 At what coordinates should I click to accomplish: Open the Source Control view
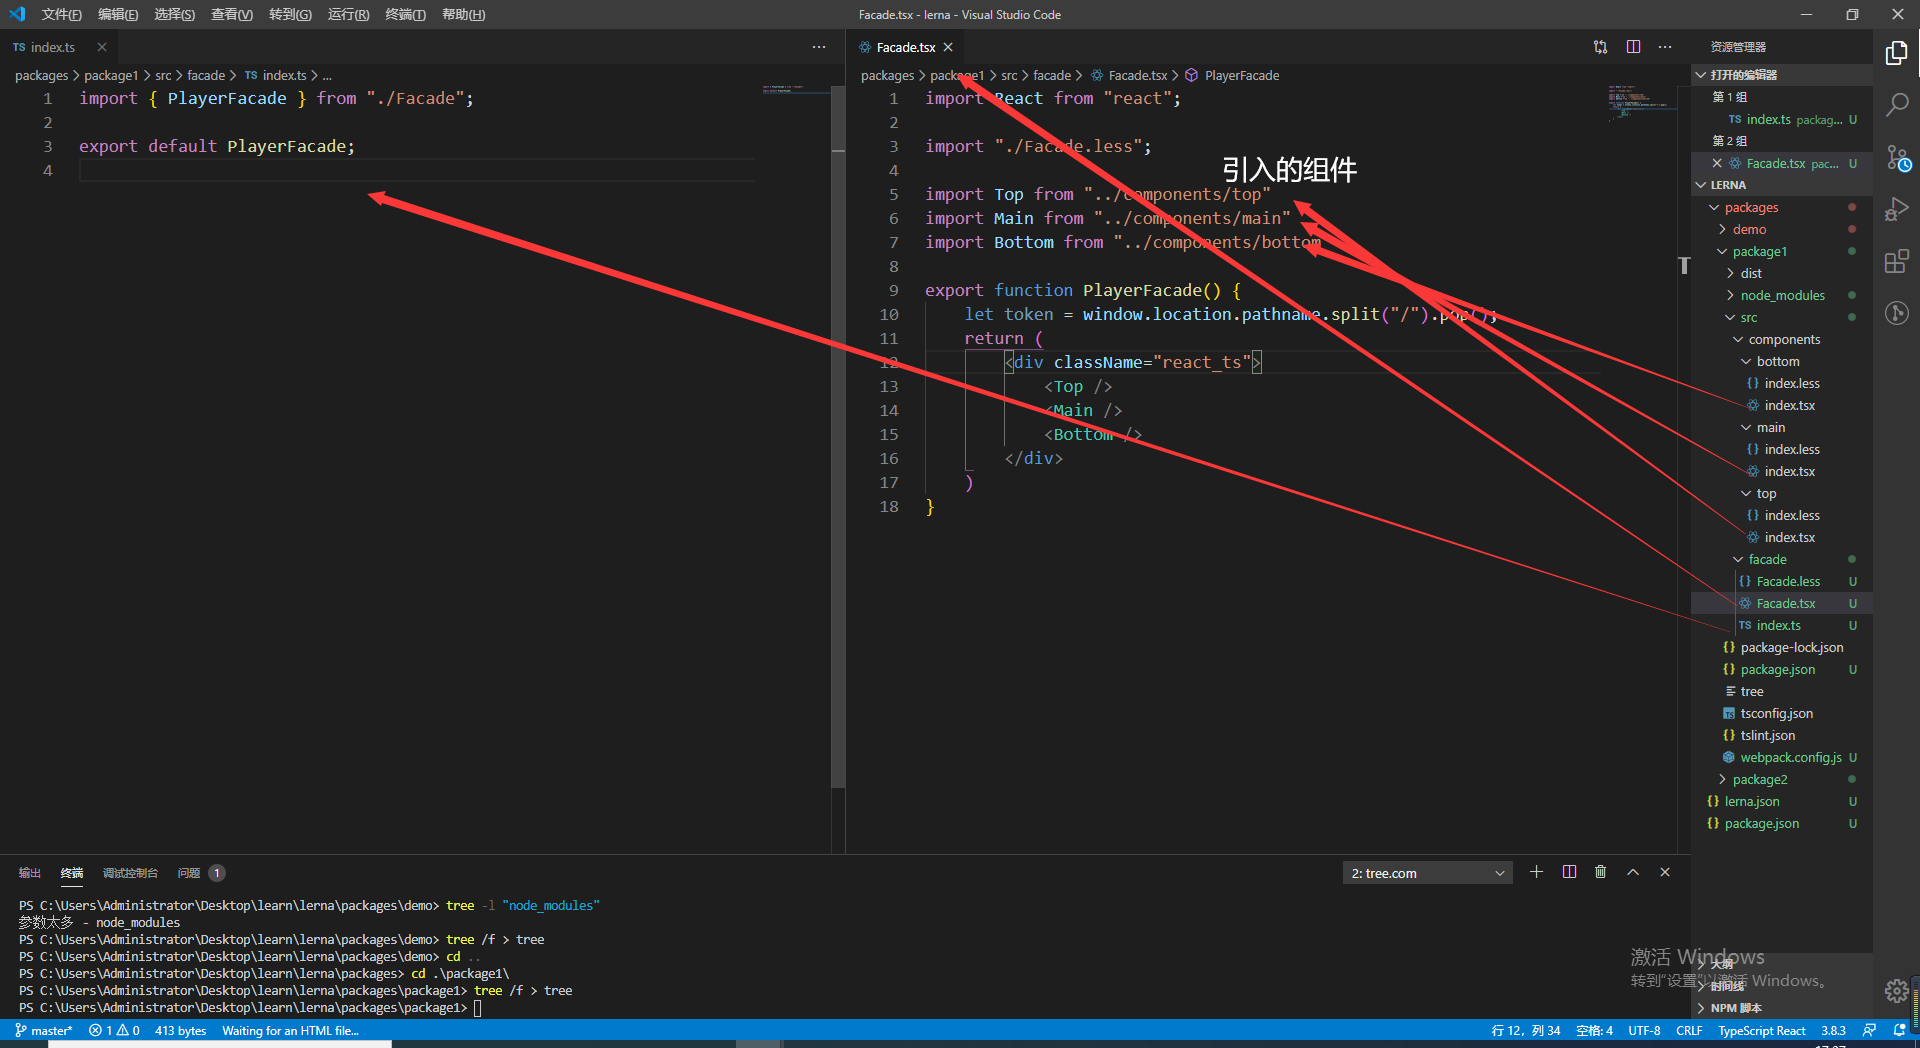pos(1896,157)
